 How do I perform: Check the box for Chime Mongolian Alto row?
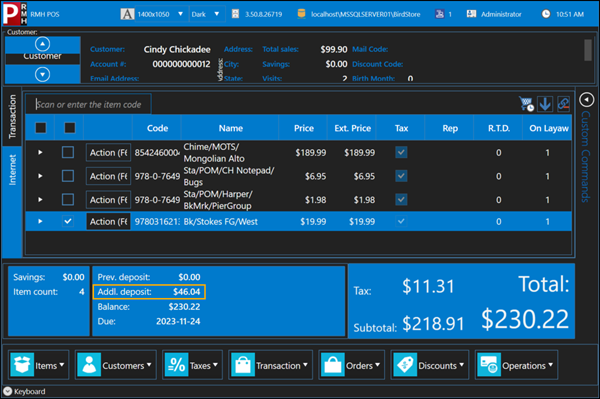click(x=68, y=153)
